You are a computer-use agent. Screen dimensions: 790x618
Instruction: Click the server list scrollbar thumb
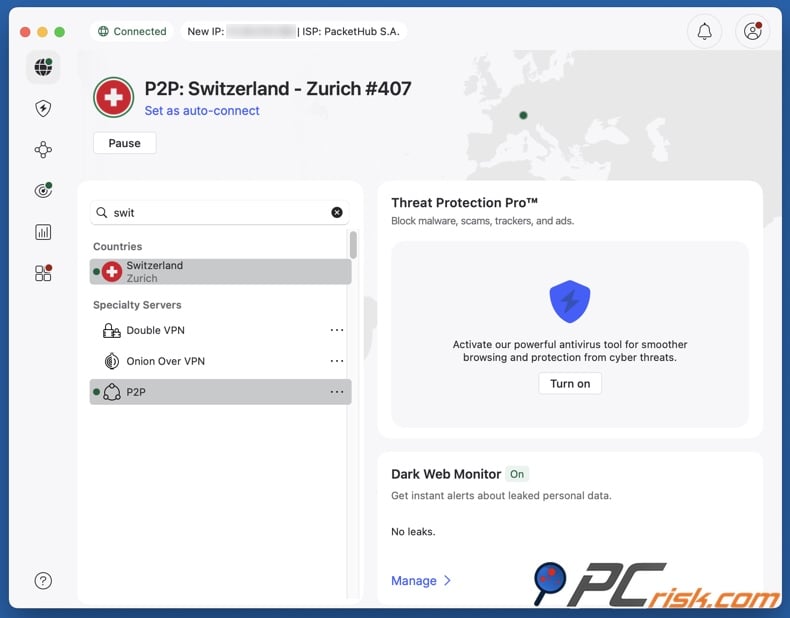point(353,244)
